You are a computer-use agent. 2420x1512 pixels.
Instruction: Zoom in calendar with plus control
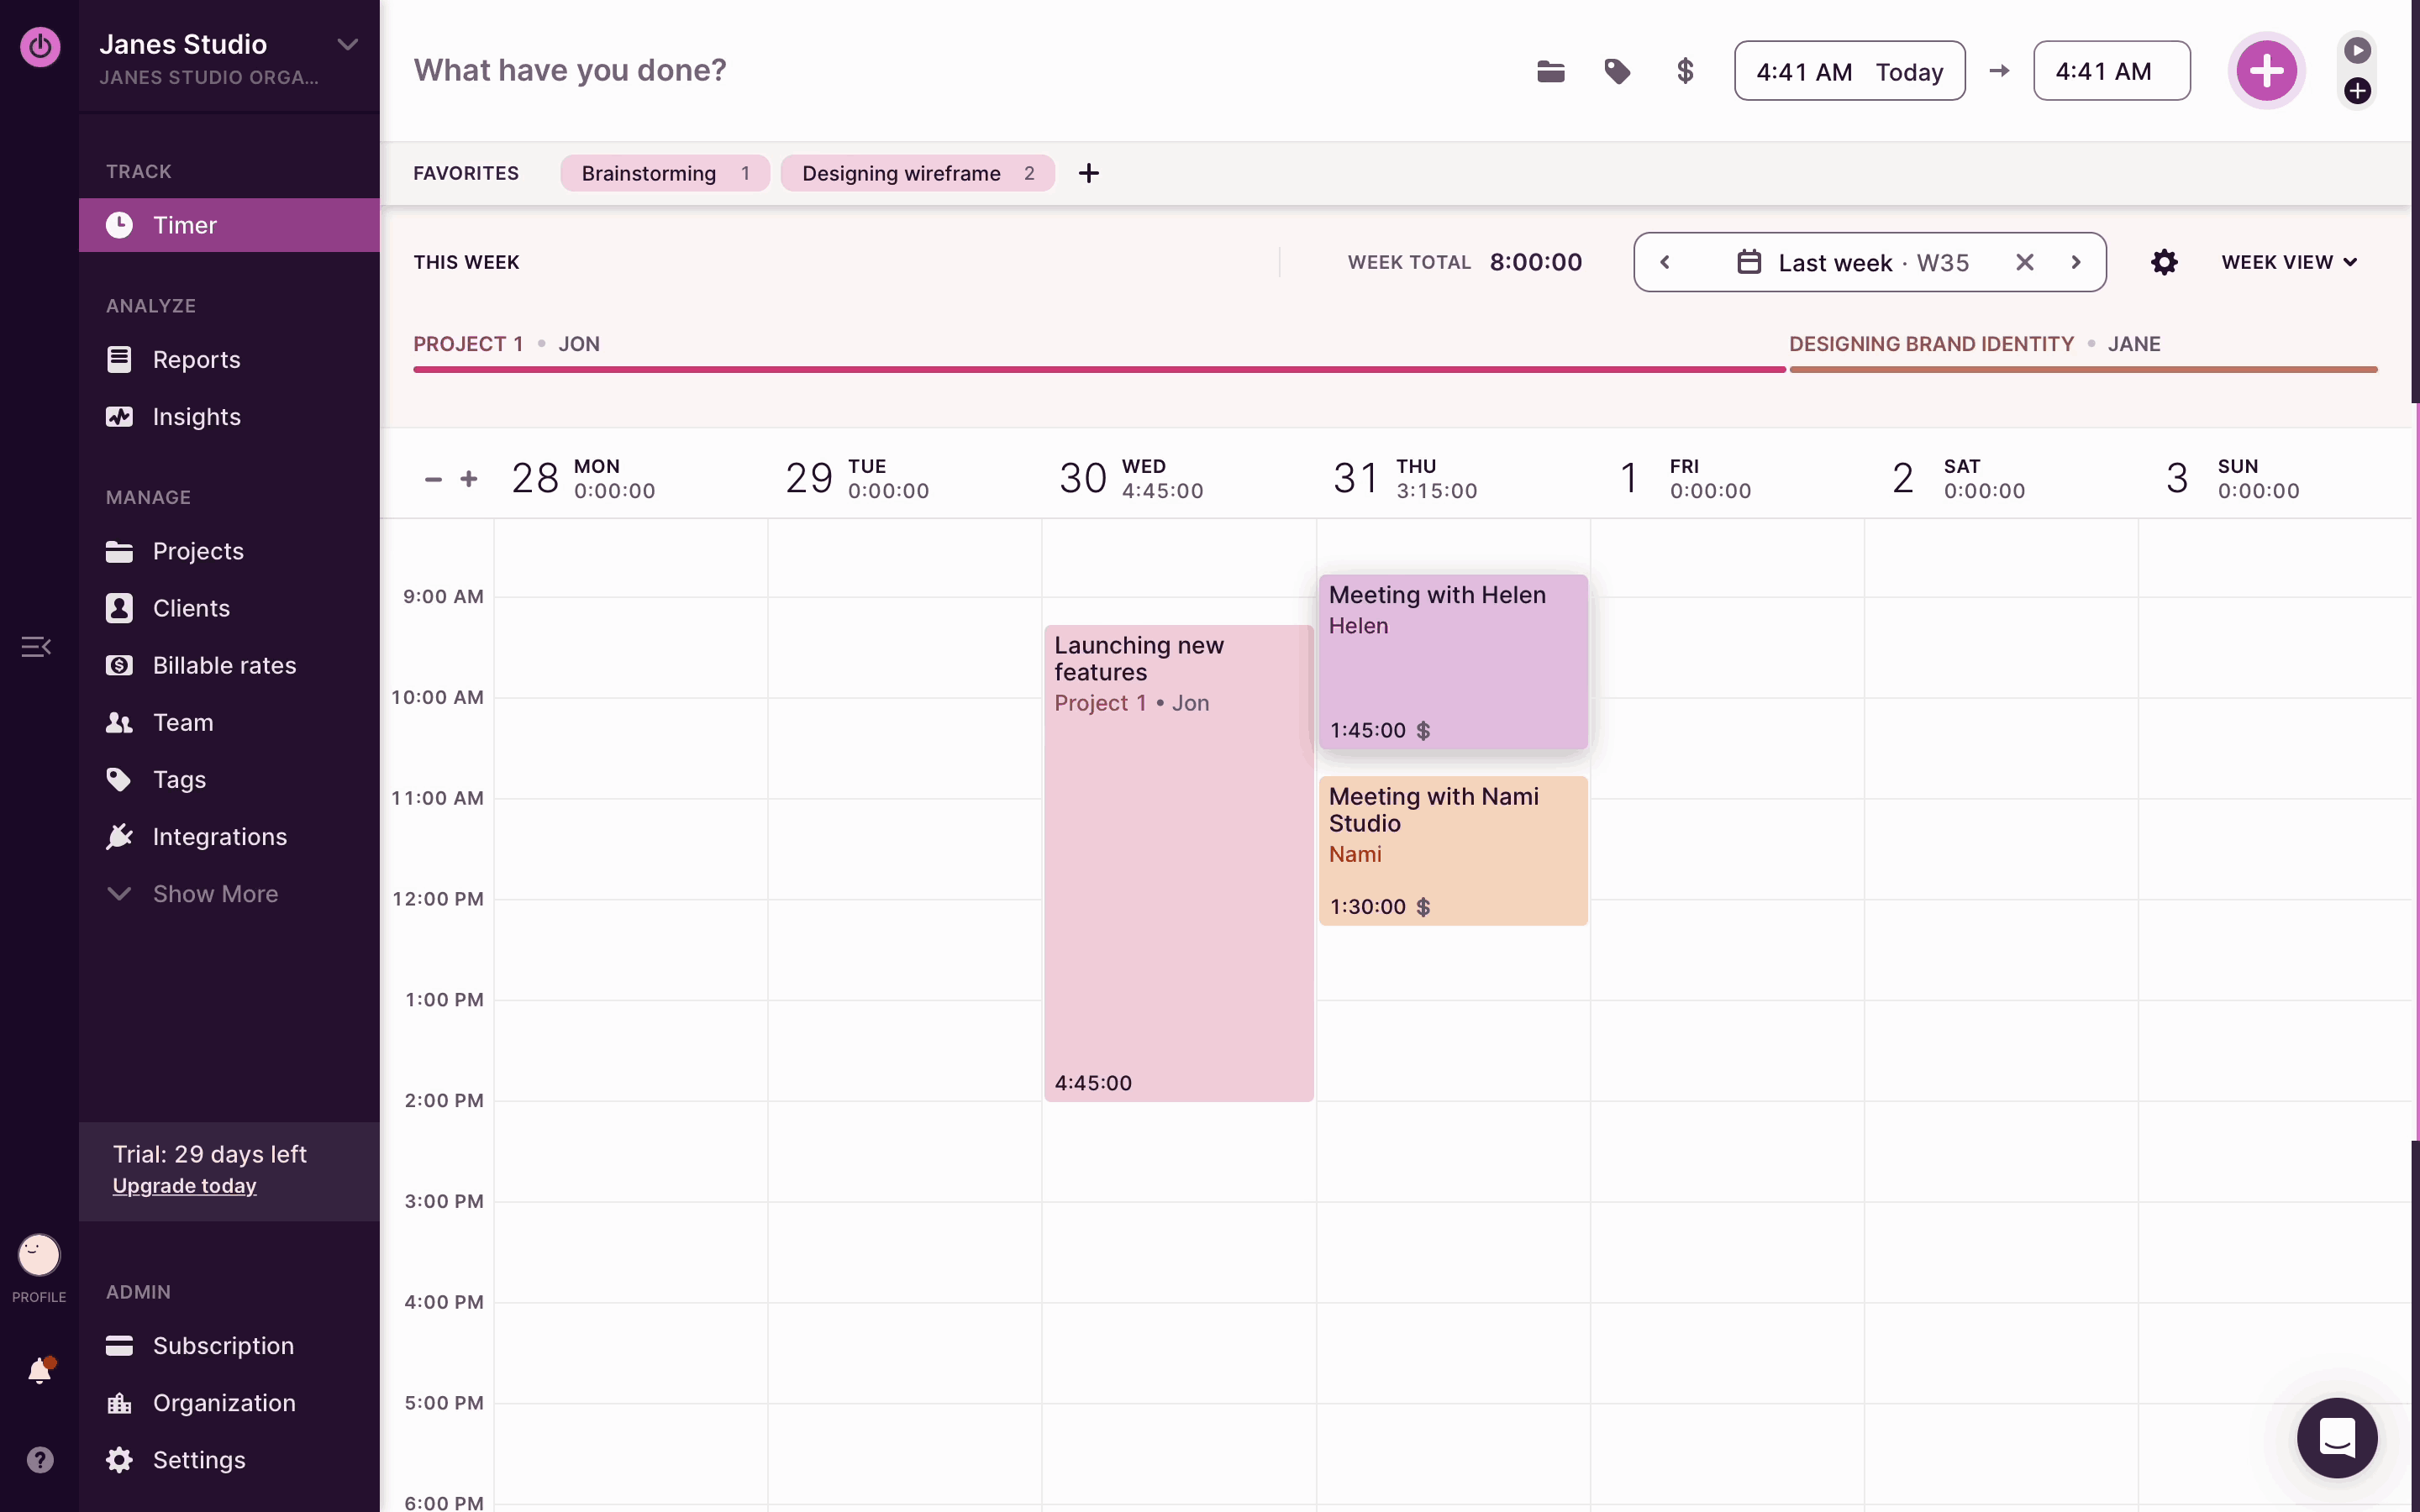(x=469, y=479)
